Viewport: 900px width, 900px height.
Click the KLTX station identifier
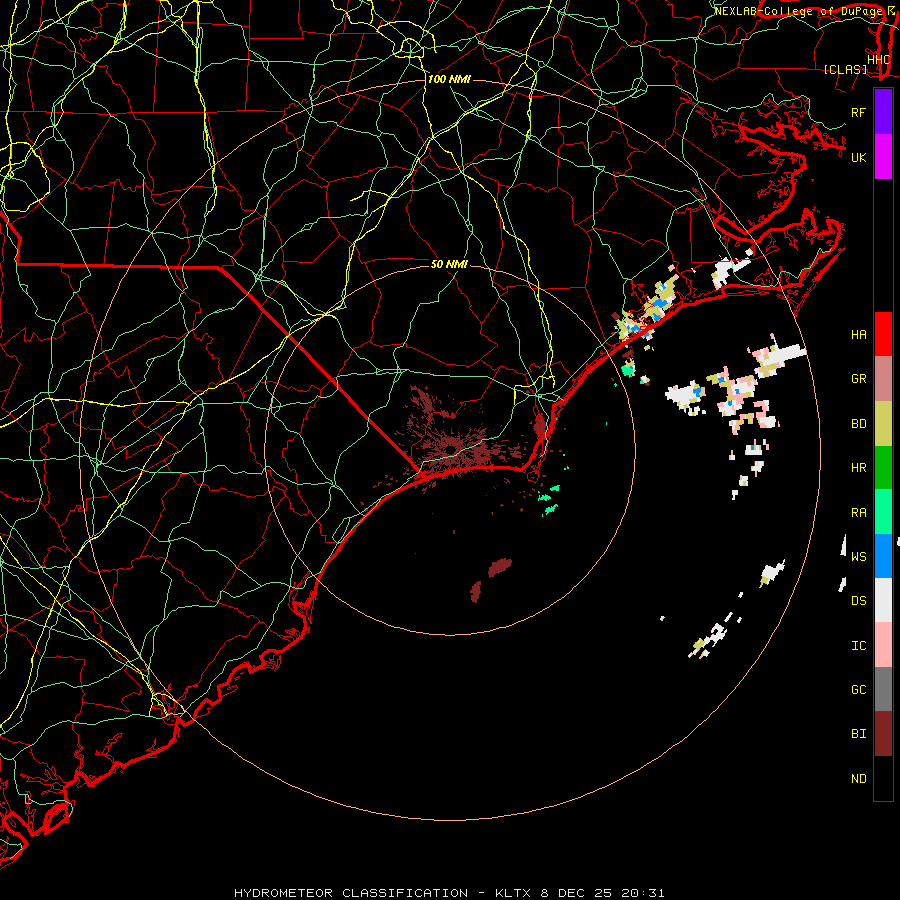tap(513, 893)
